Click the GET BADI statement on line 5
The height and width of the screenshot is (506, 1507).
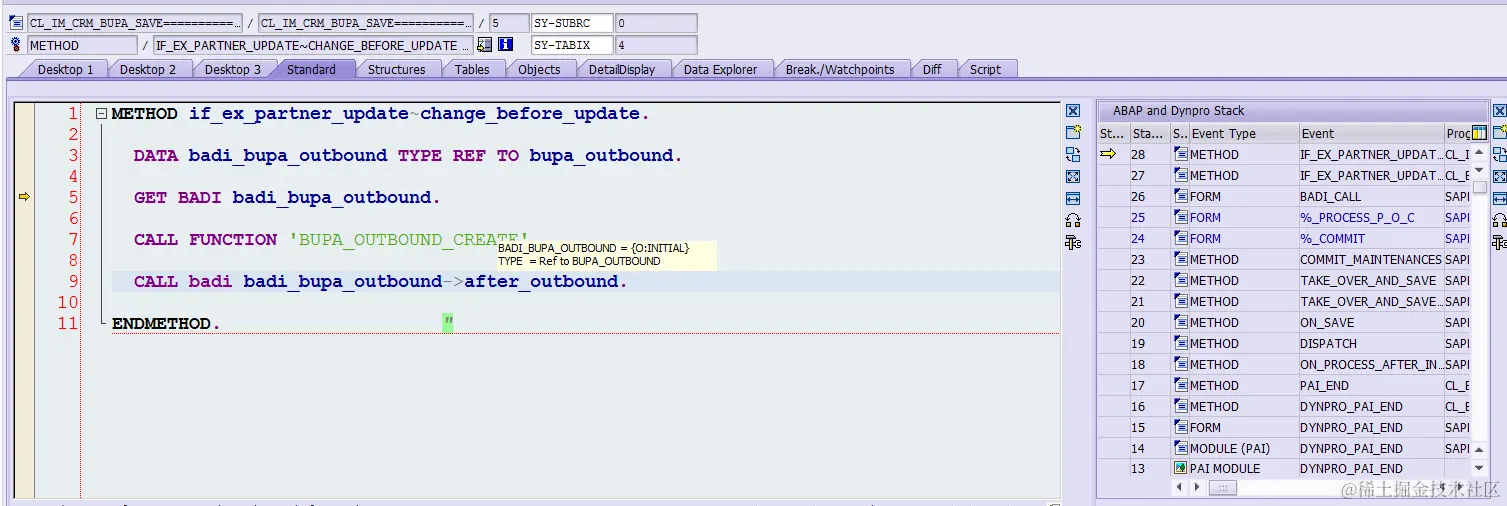click(287, 198)
